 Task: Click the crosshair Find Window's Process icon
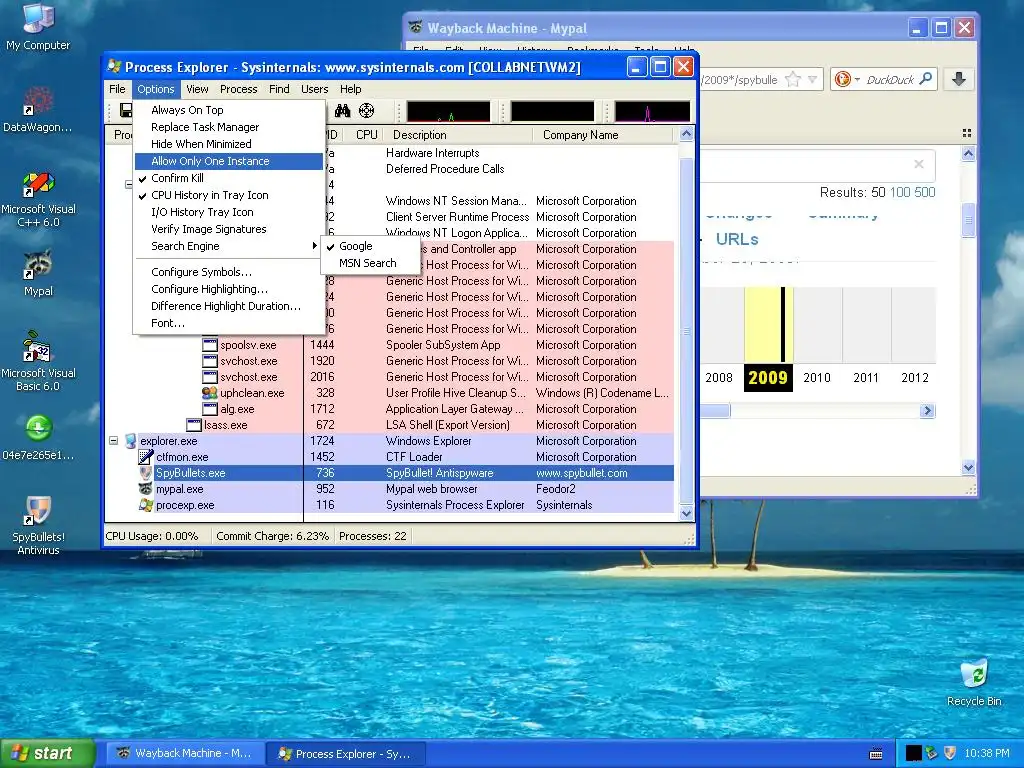pyautogui.click(x=366, y=111)
